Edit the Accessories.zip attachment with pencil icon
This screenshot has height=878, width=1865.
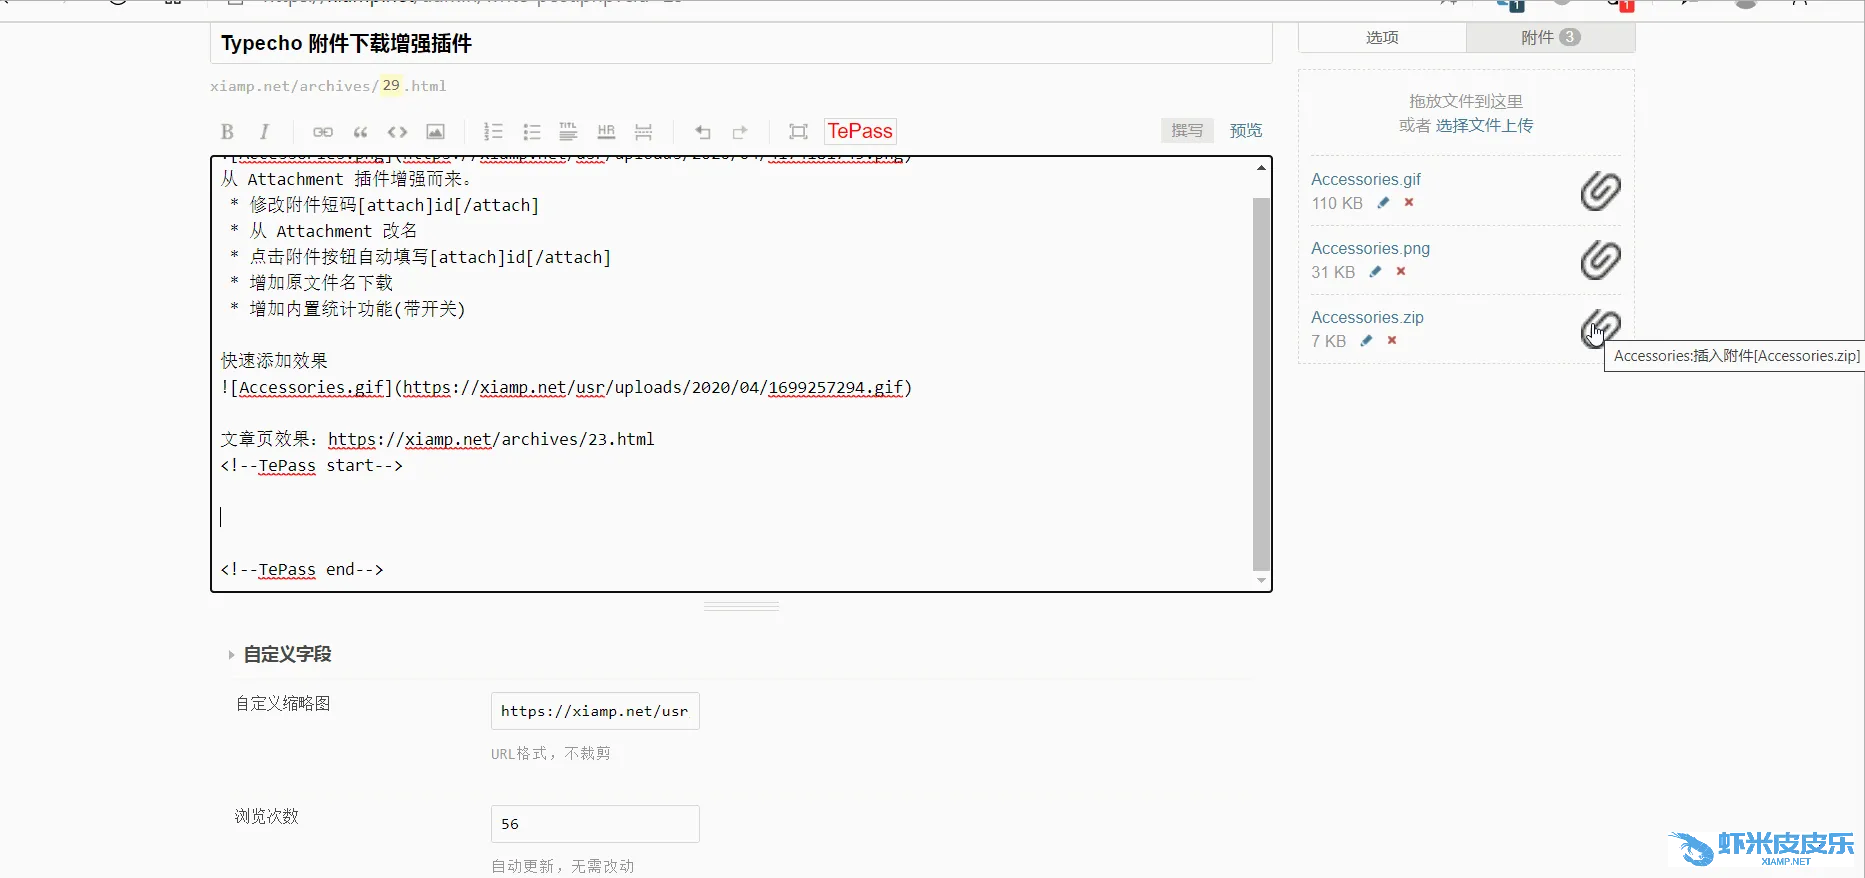tap(1366, 340)
